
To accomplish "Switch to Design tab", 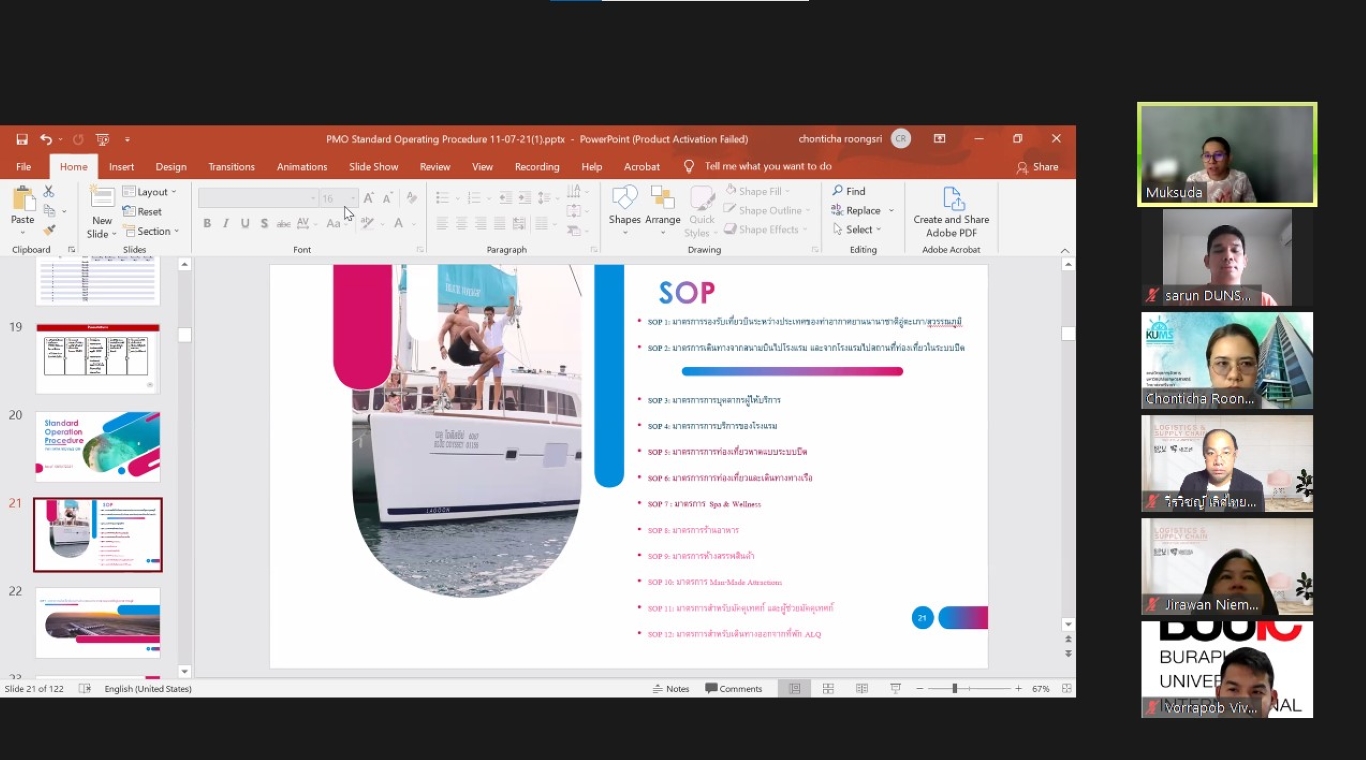I will click(171, 167).
